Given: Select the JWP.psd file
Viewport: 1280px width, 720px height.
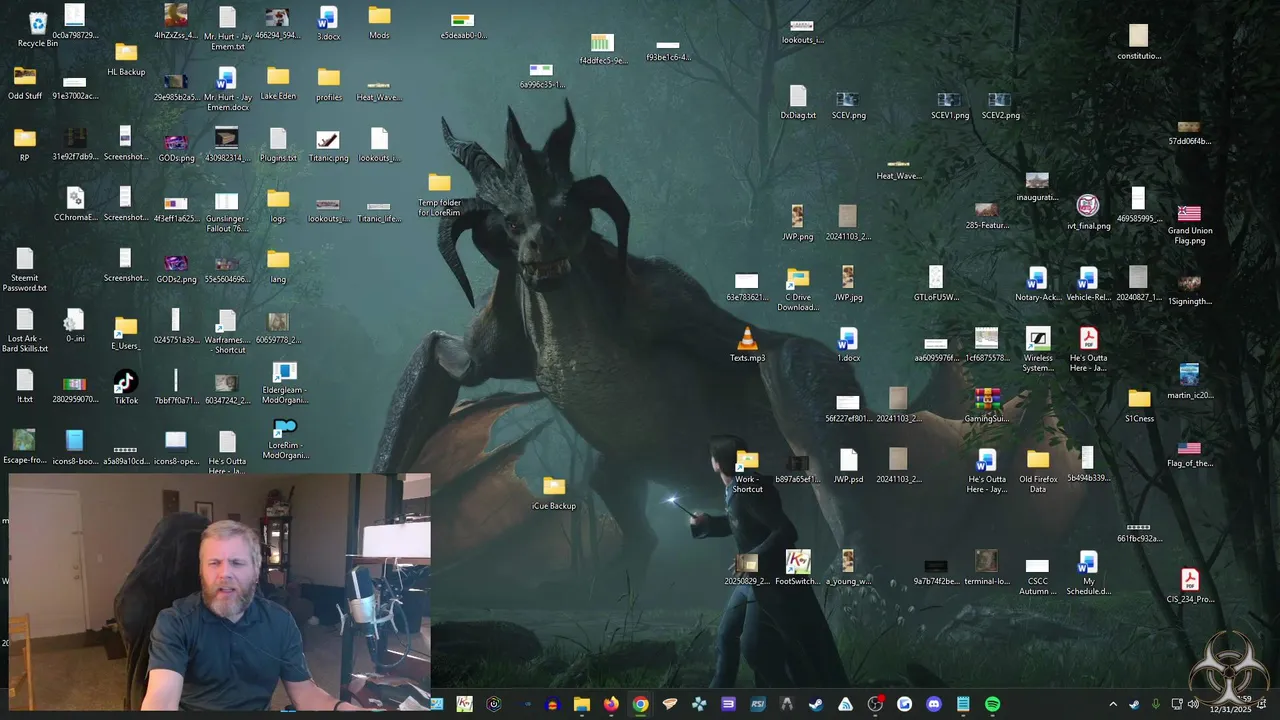Looking at the screenshot, I should coord(848,465).
